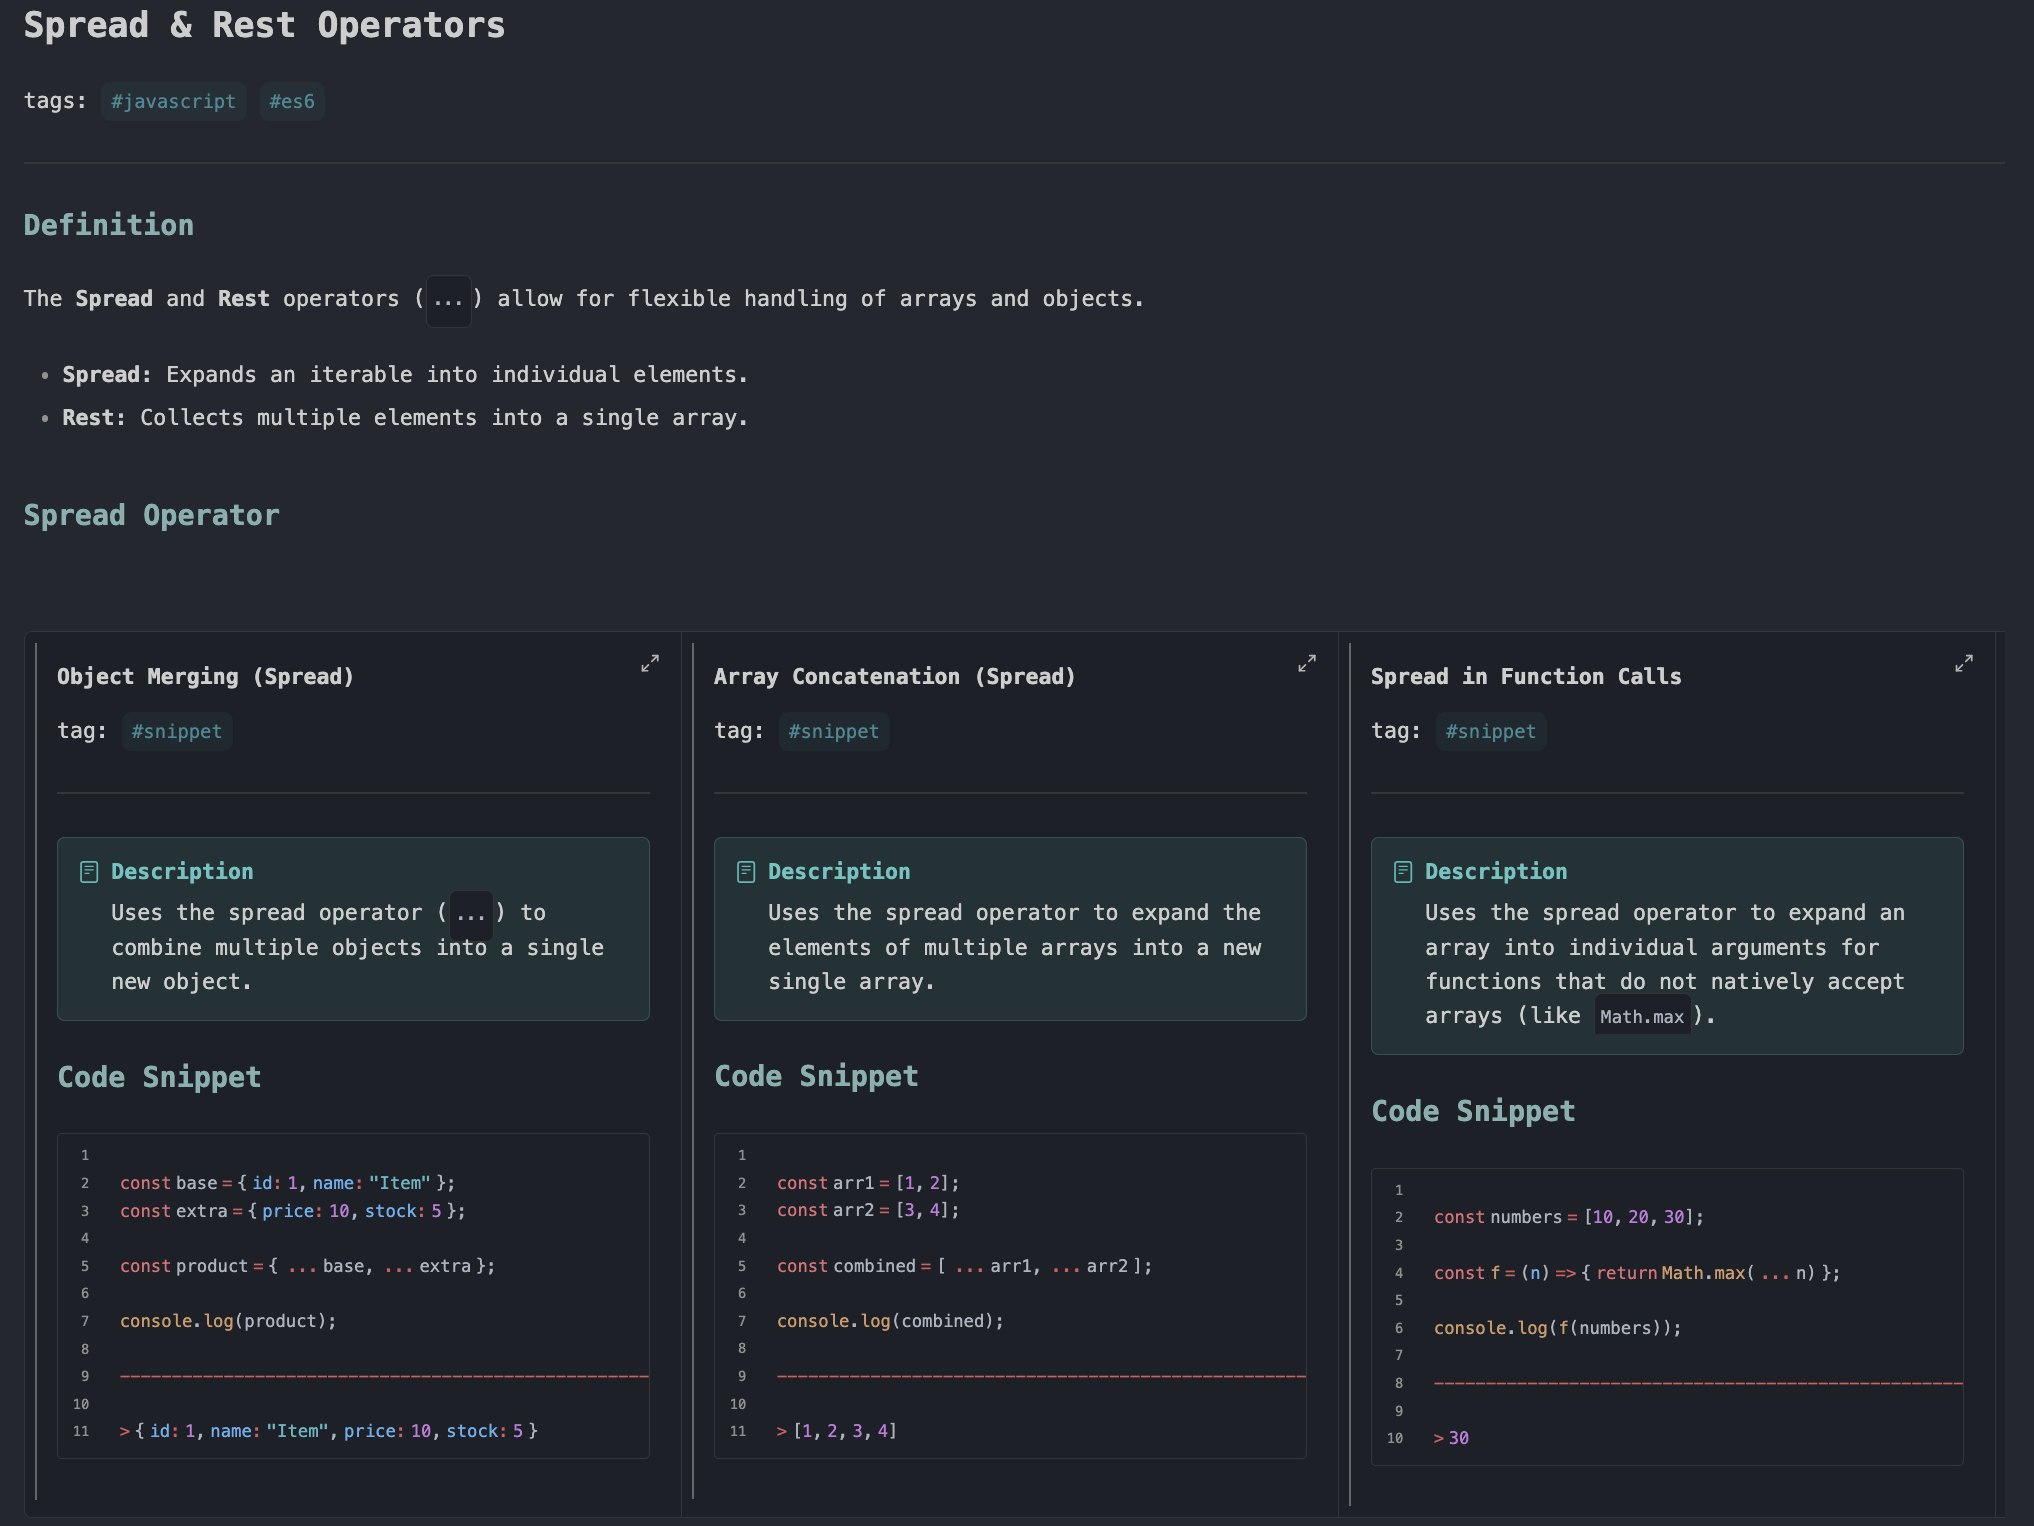The width and height of the screenshot is (2034, 1526).
Task: Click the 'console.log(product);' code line
Action: click(228, 1320)
